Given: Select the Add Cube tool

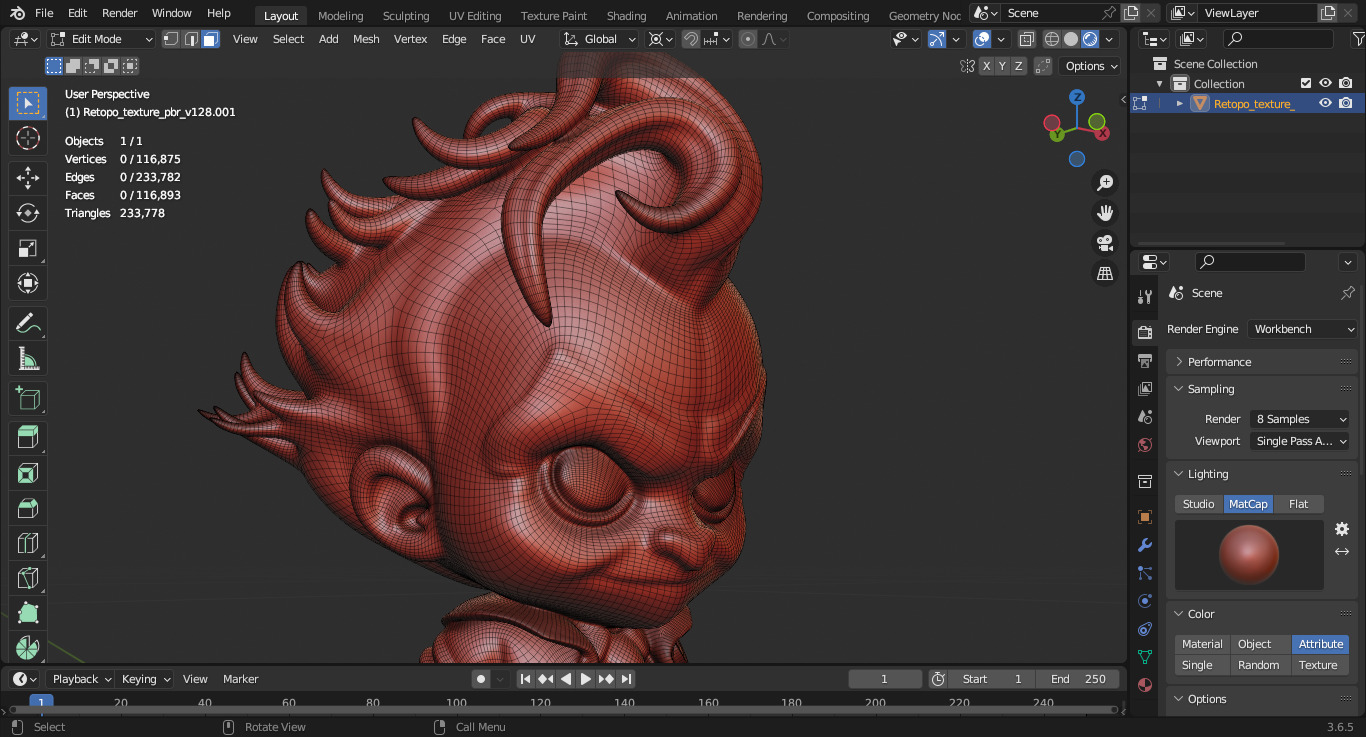Looking at the screenshot, I should coord(27,398).
